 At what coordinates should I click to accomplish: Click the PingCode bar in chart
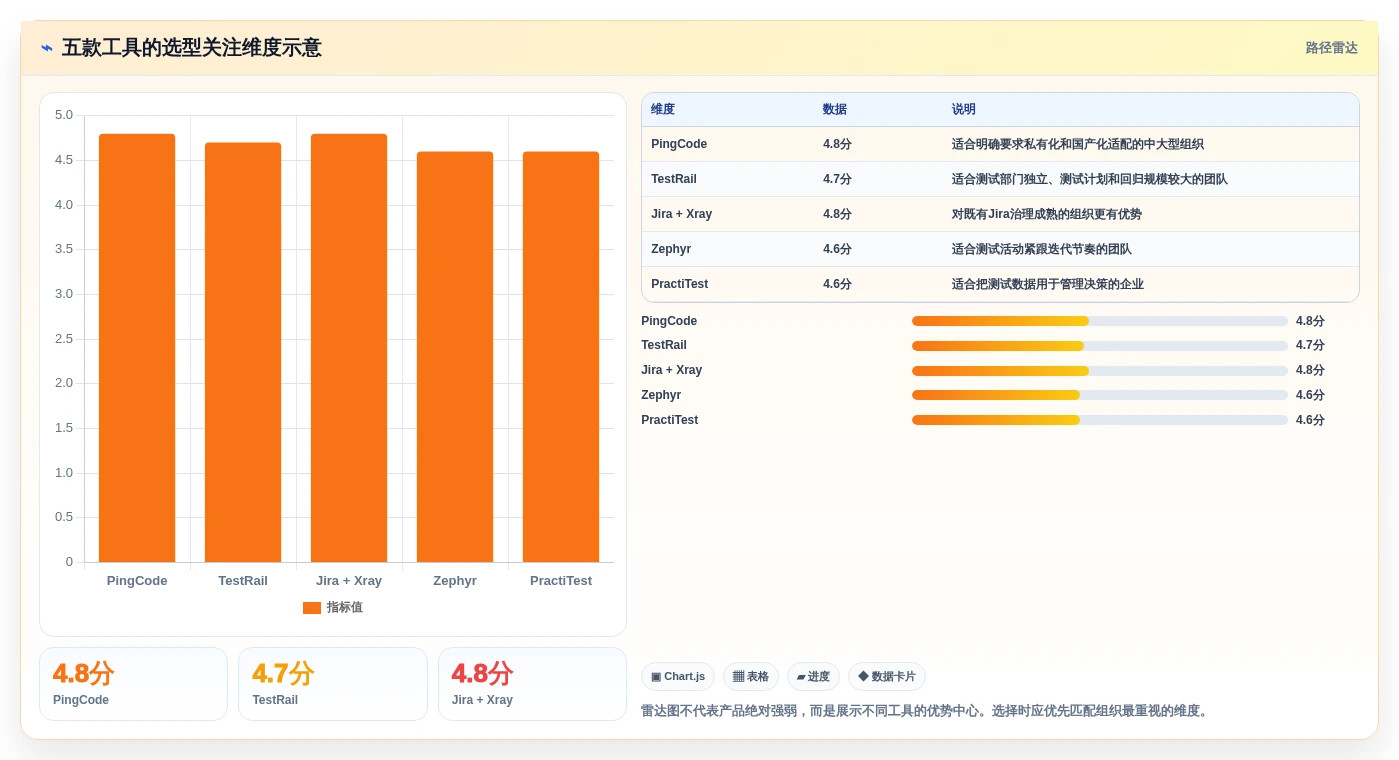tap(137, 348)
